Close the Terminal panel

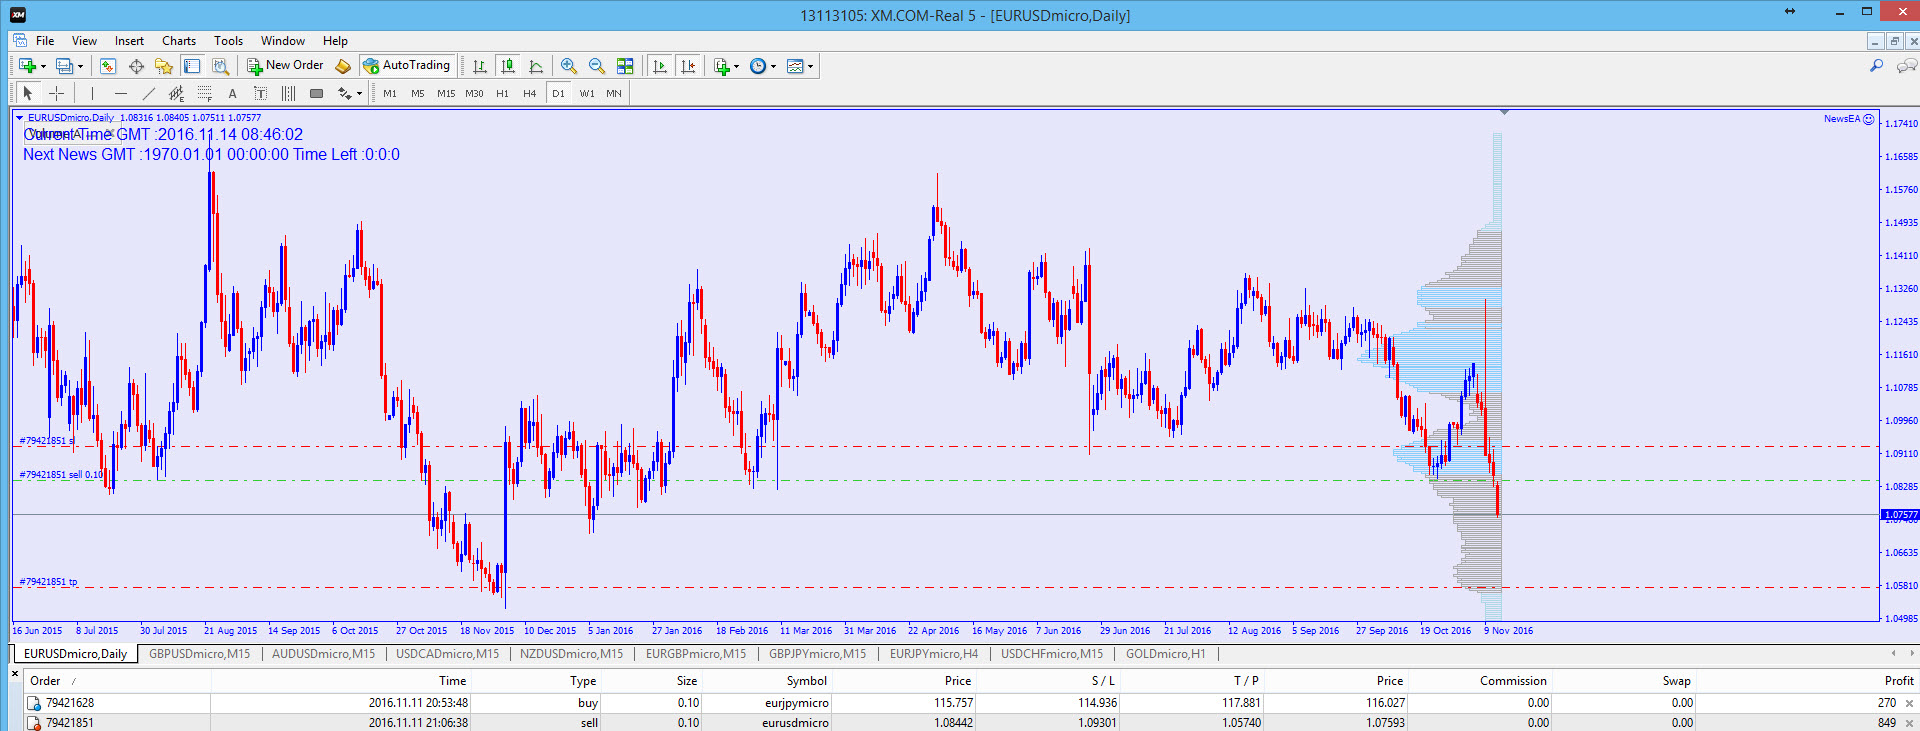15,674
